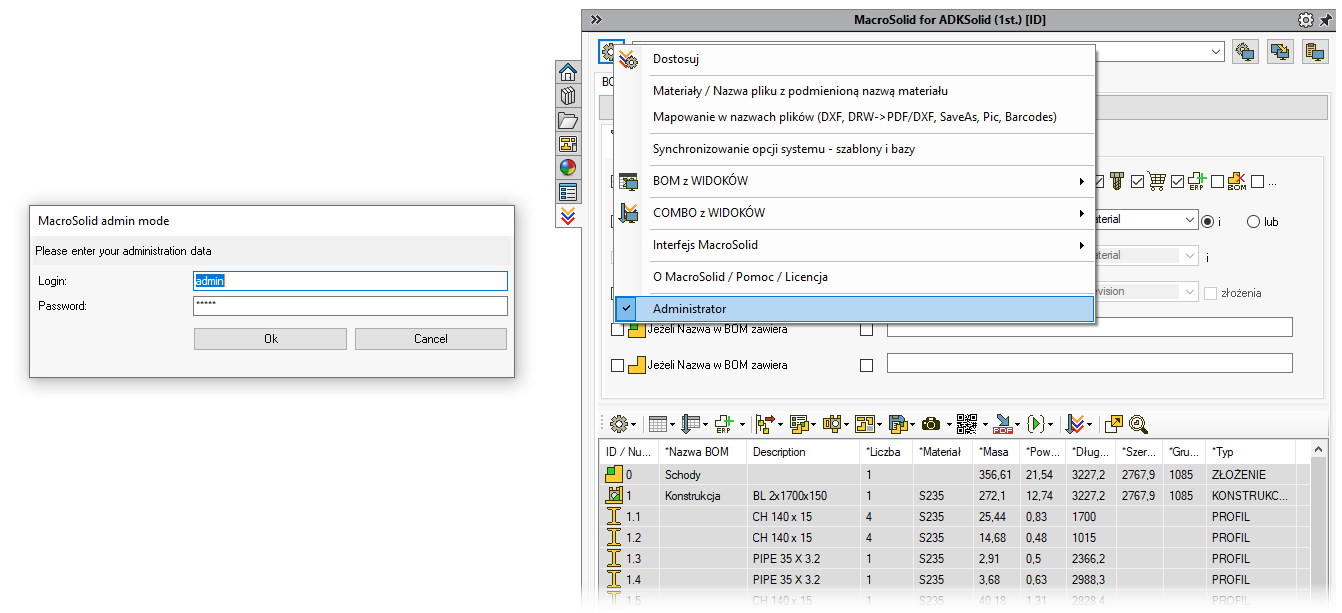Screen dimensions: 1342x613
Task: Click the QR code toolbar icon
Action: point(965,424)
